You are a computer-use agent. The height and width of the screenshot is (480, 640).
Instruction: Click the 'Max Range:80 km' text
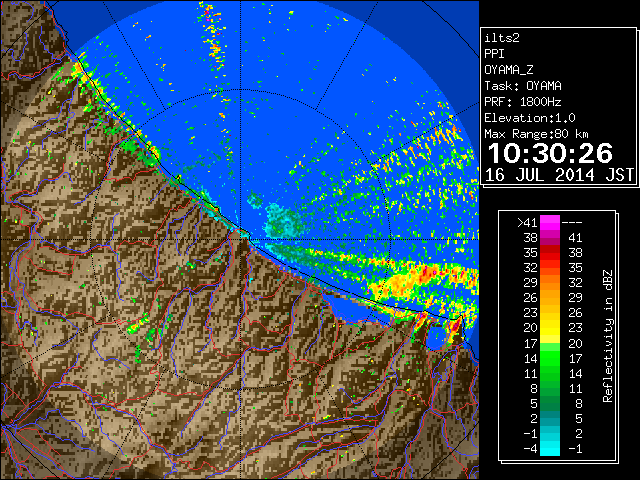click(537, 134)
